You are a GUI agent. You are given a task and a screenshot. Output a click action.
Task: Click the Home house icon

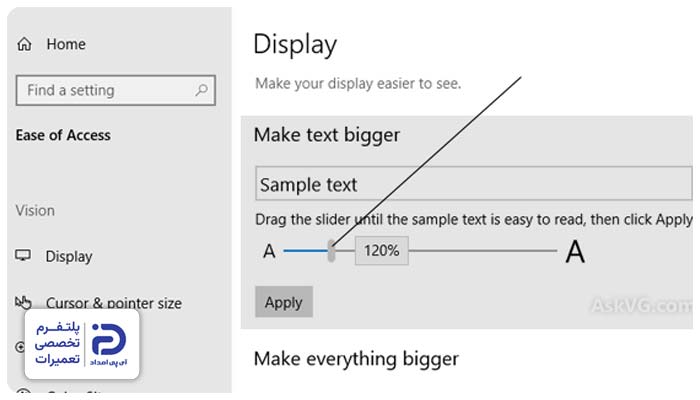(25, 44)
